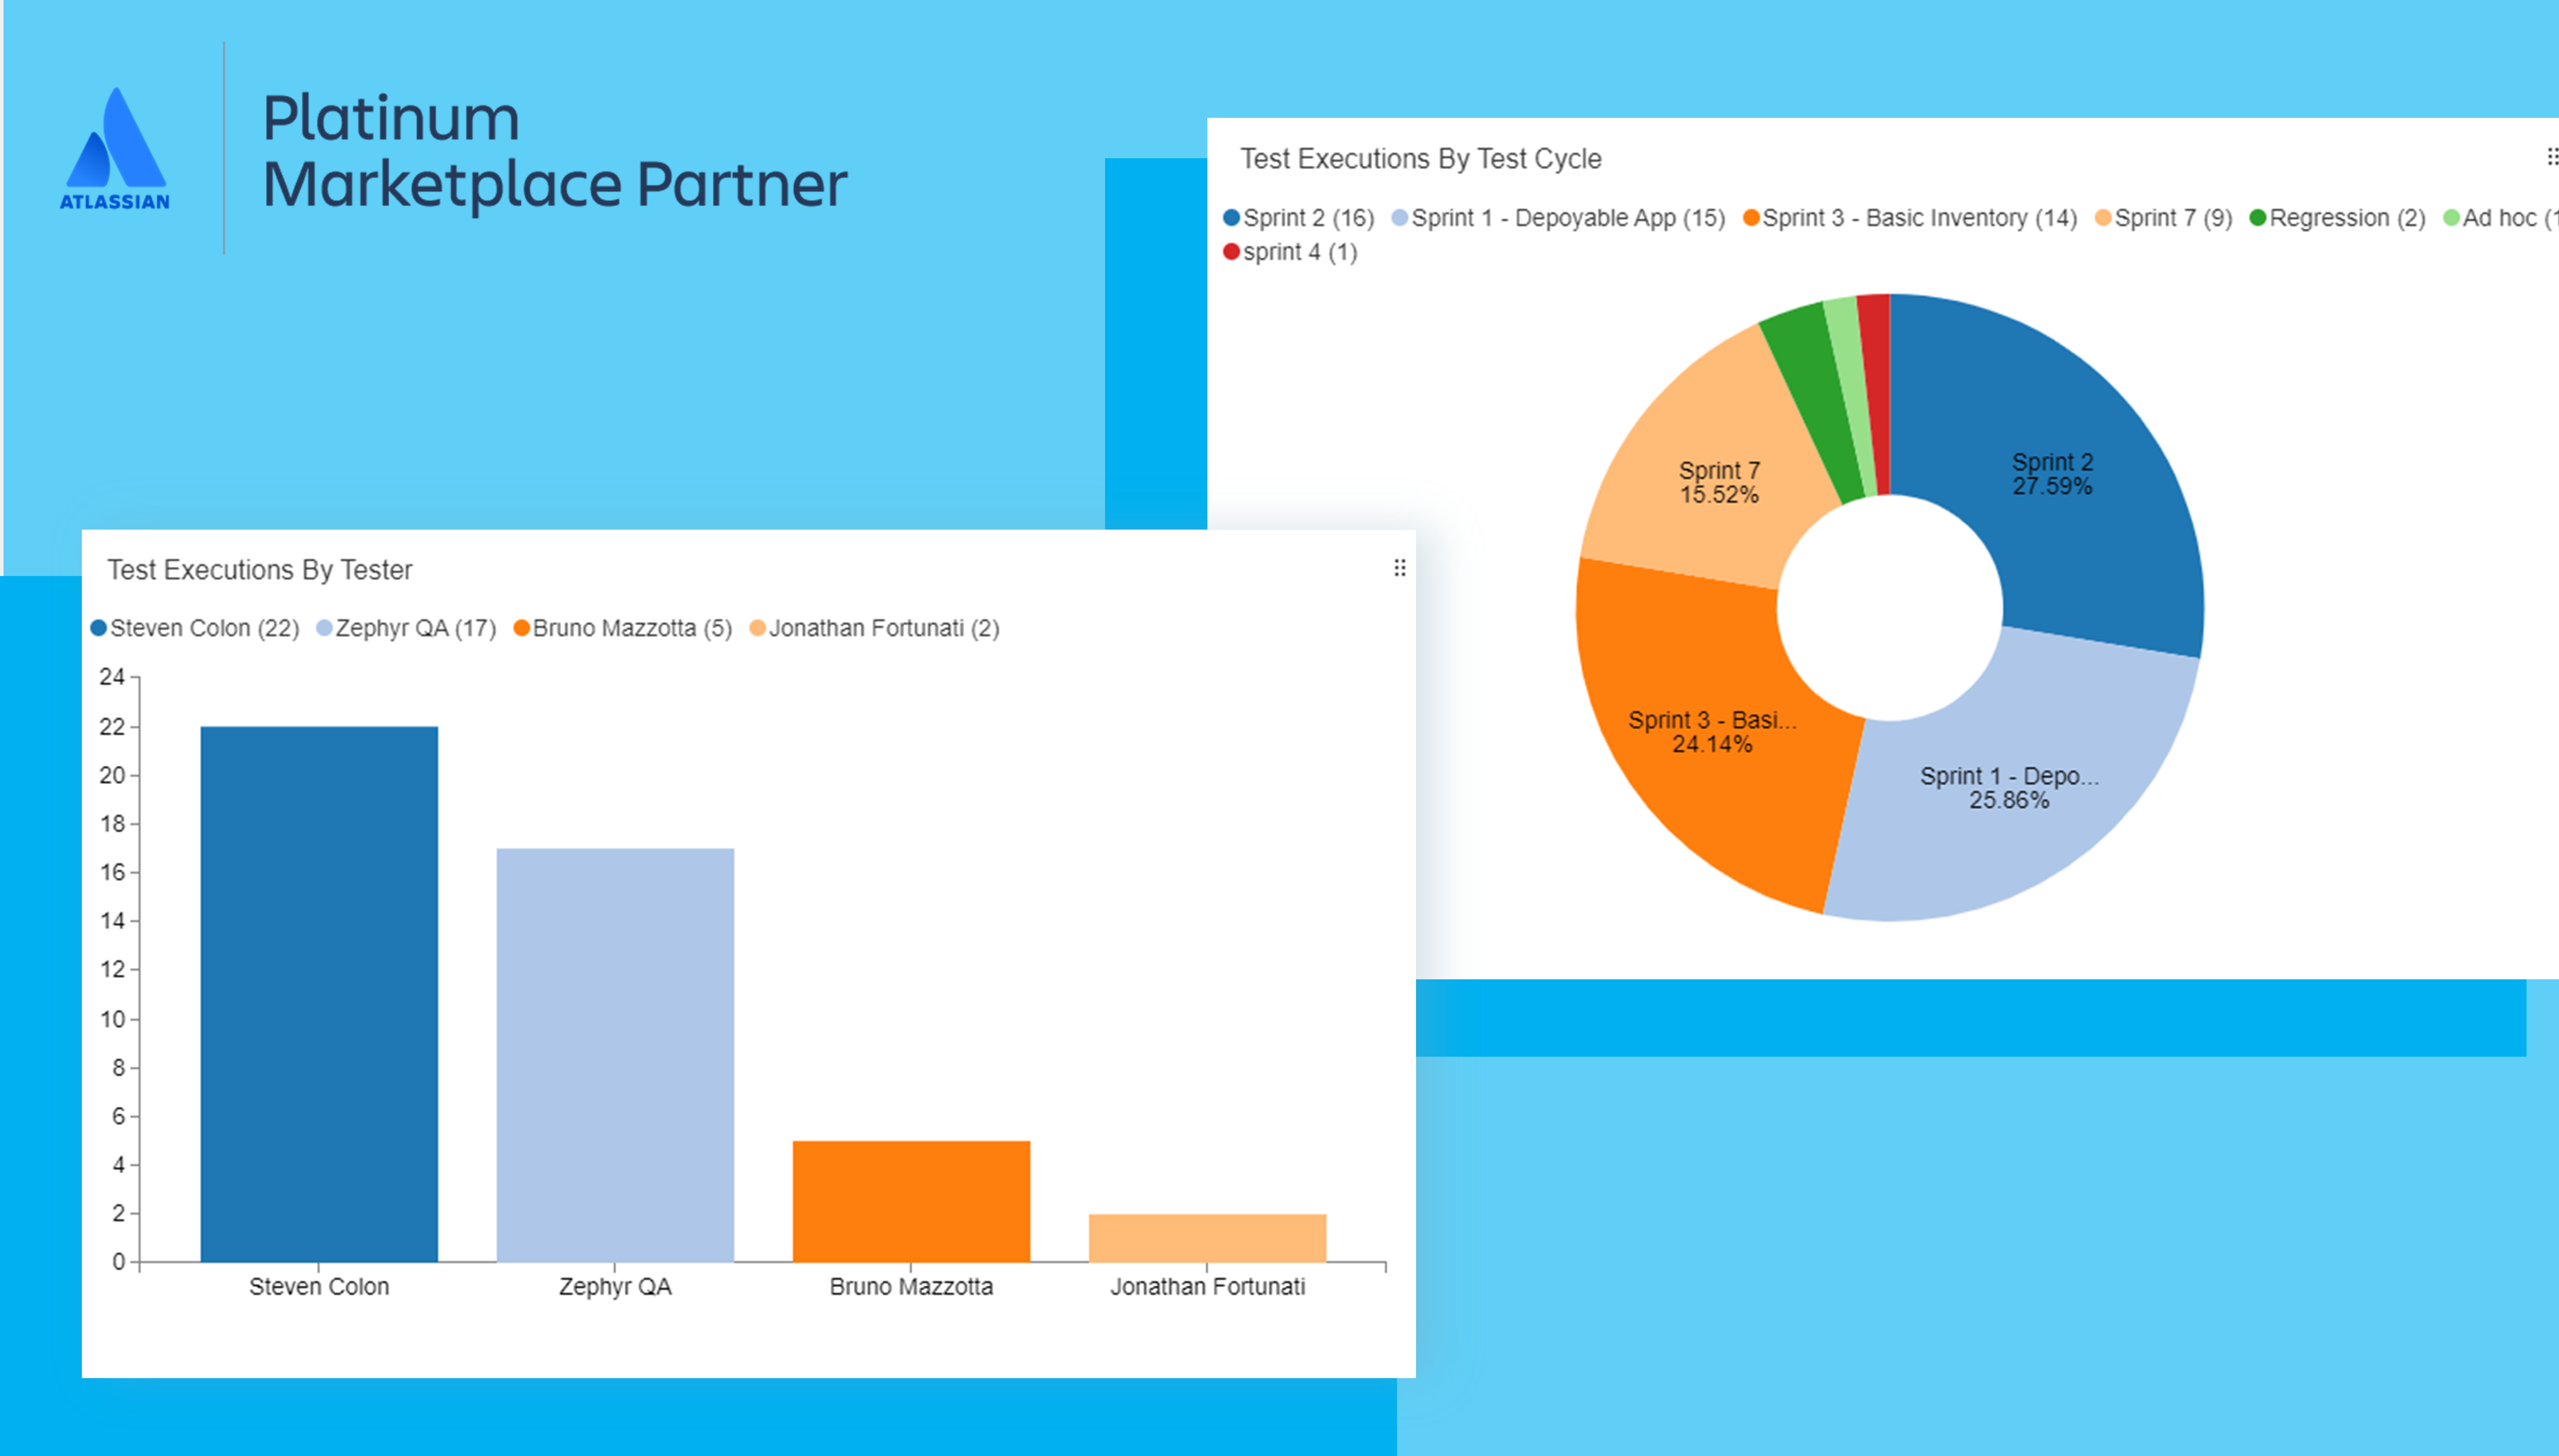Toggle Steven Colon legend entry
2559x1456 pixels.
pyautogui.click(x=195, y=628)
